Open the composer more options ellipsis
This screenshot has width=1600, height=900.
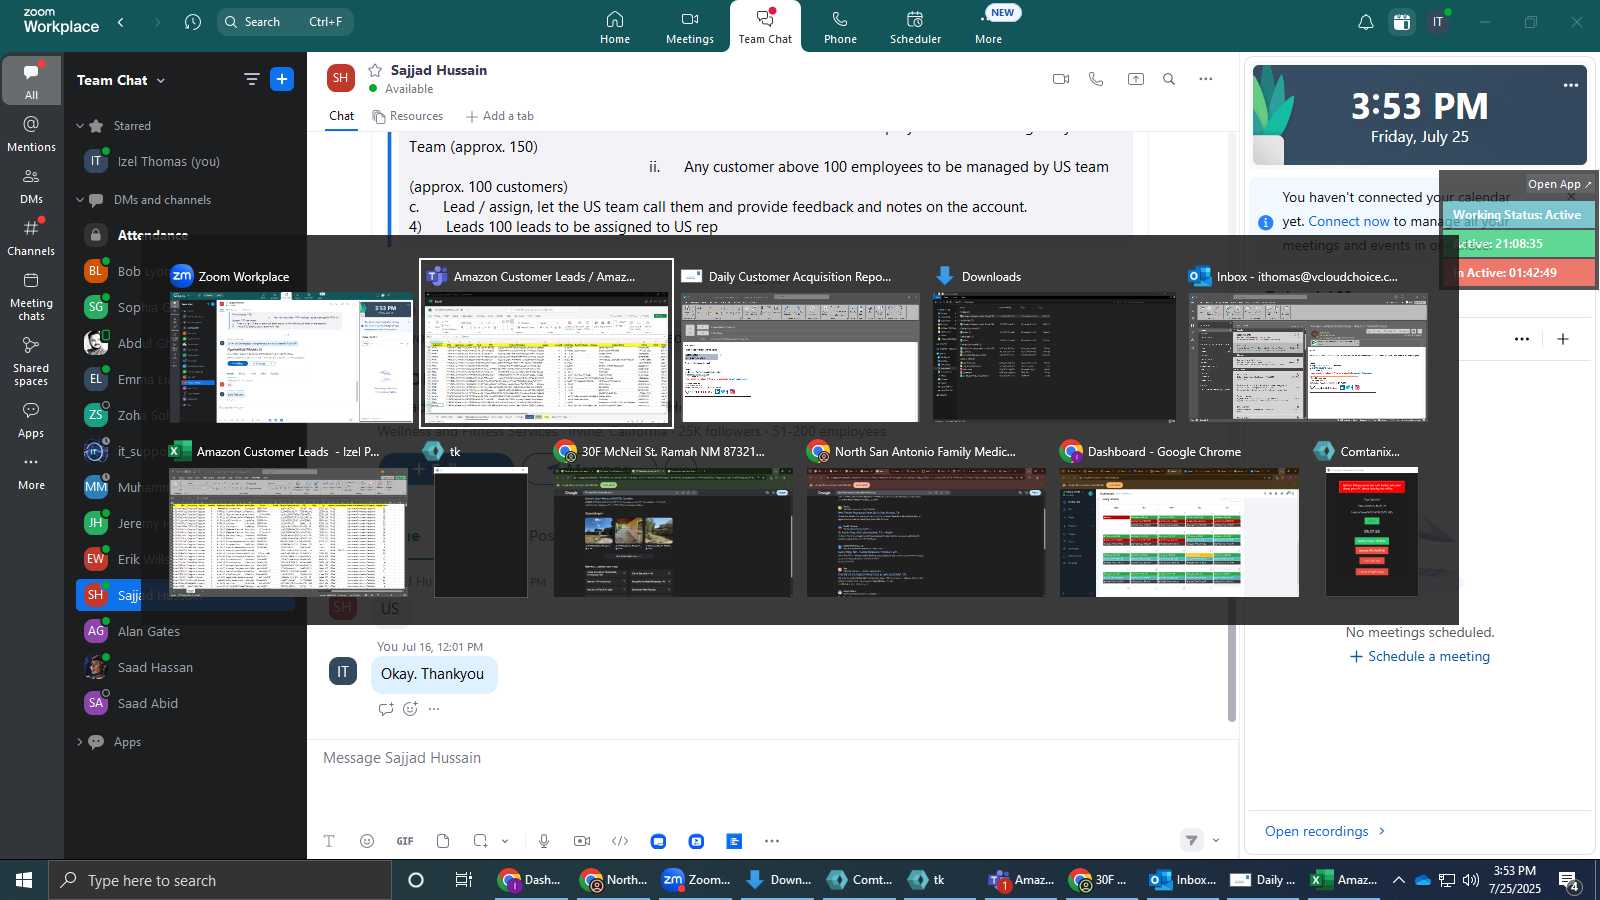click(x=772, y=841)
